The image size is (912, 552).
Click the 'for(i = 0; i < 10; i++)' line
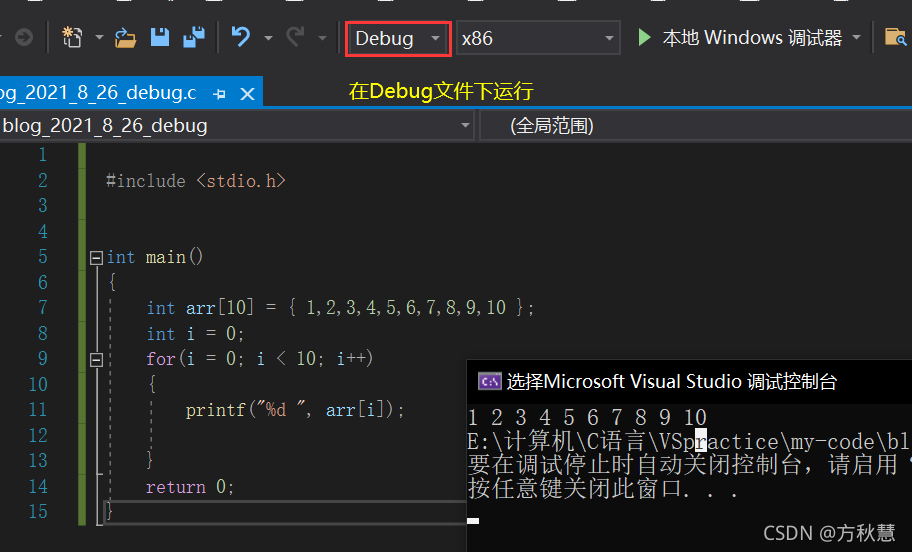point(259,359)
